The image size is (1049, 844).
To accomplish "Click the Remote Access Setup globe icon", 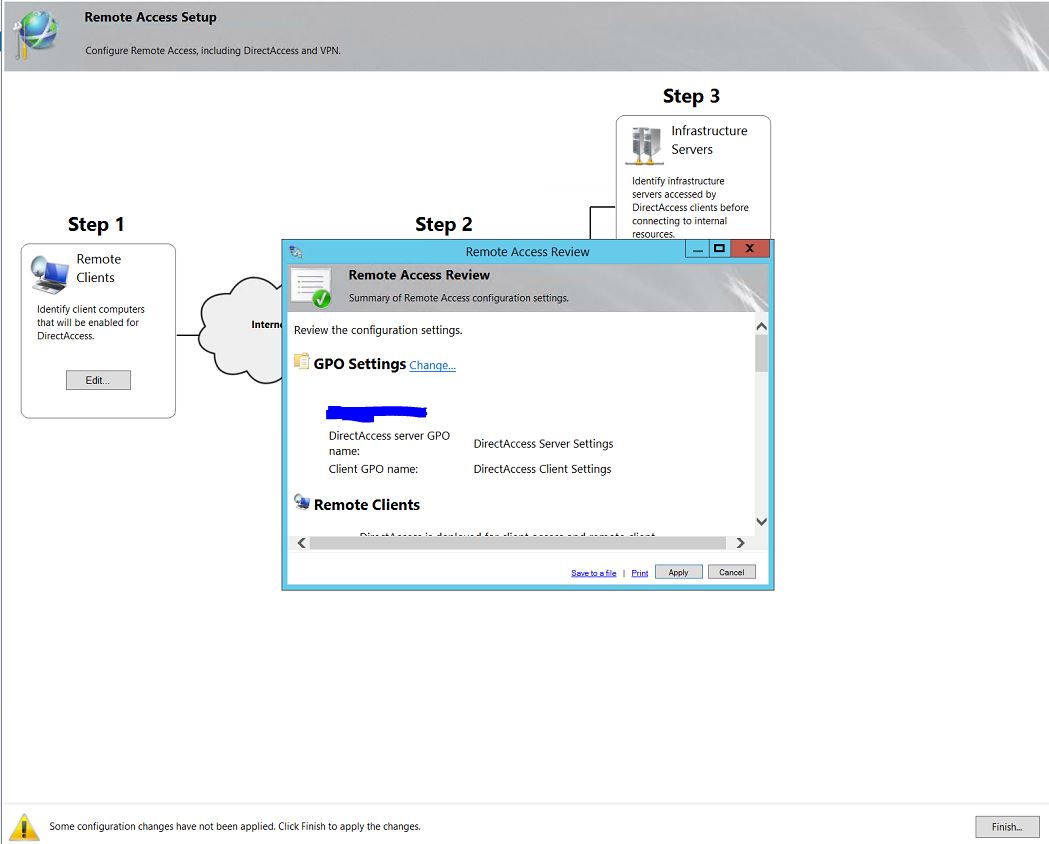I will coord(37,33).
